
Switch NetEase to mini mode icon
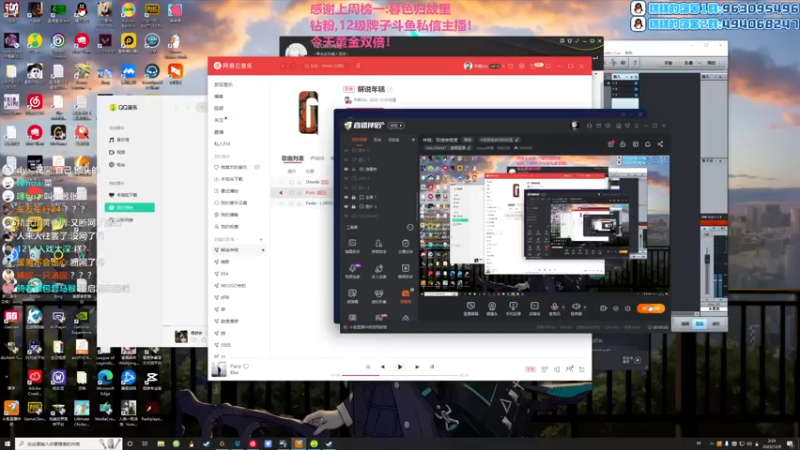[548, 66]
